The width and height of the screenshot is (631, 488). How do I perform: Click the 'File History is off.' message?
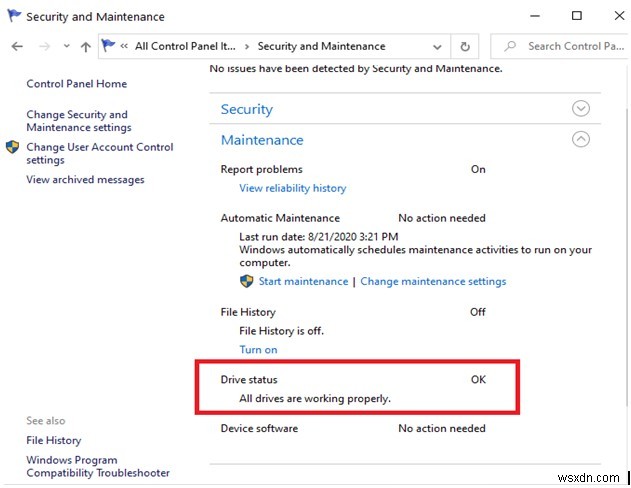pyautogui.click(x=281, y=331)
